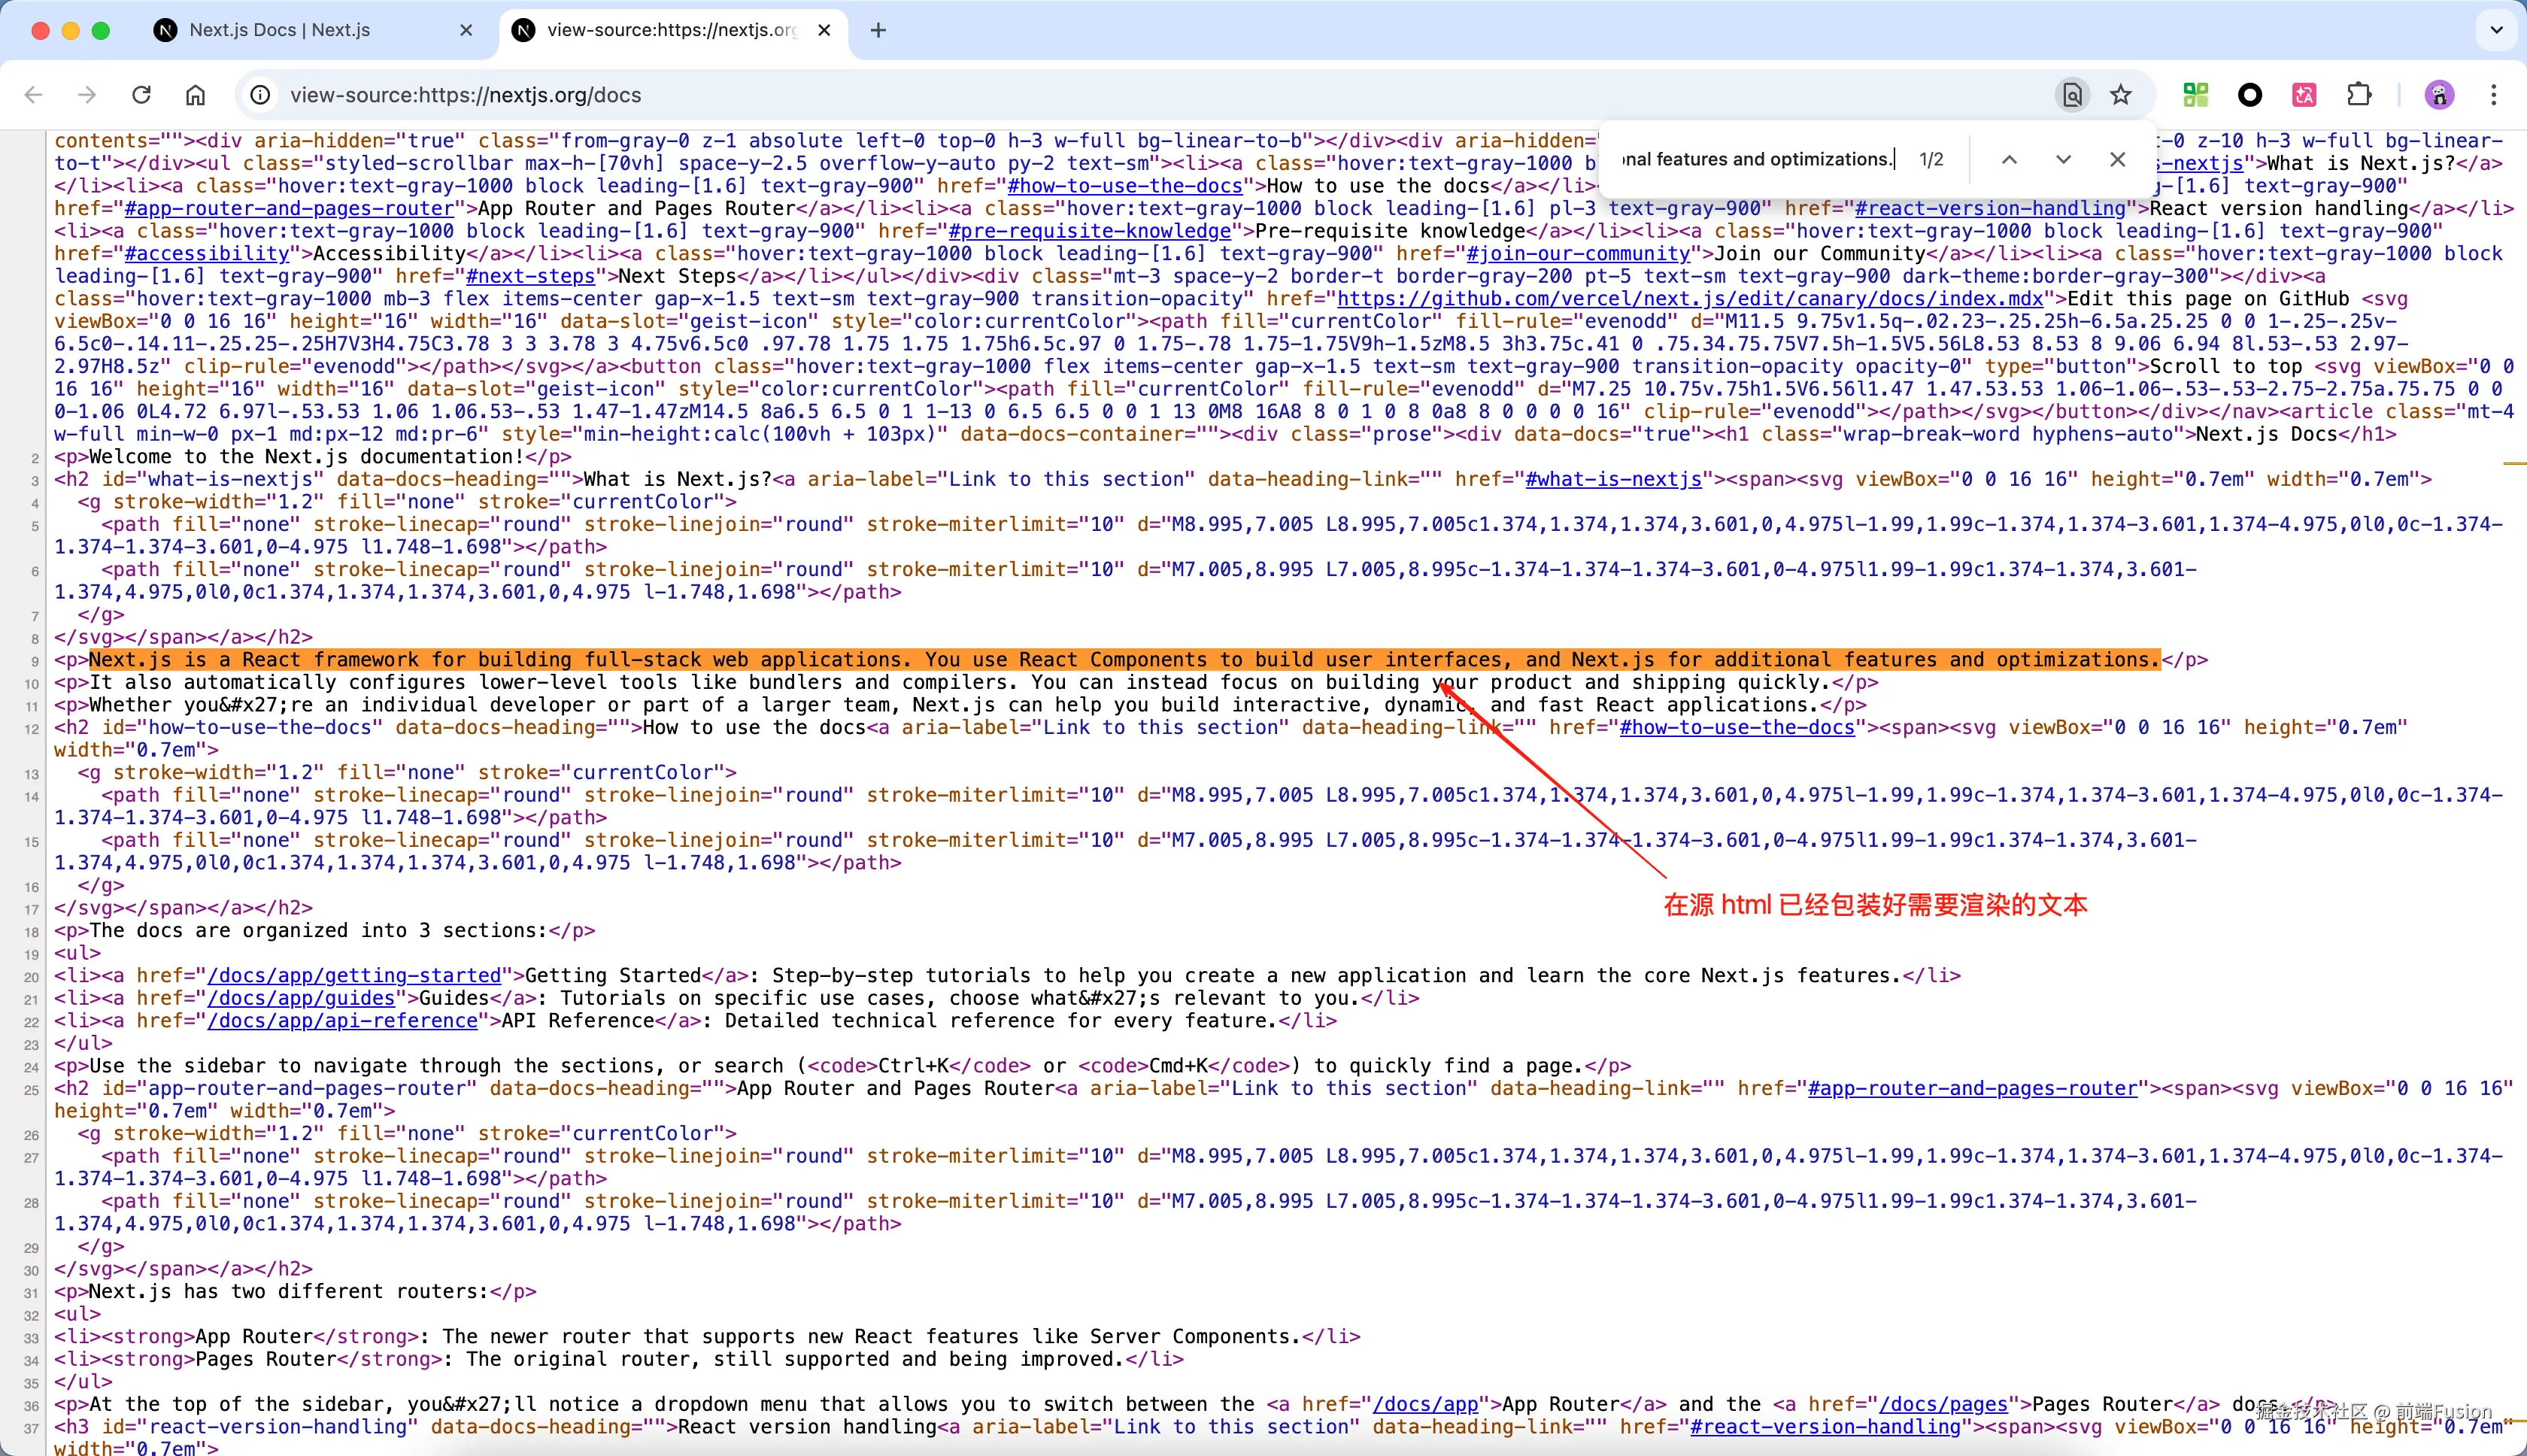Close the find bar

[2117, 160]
